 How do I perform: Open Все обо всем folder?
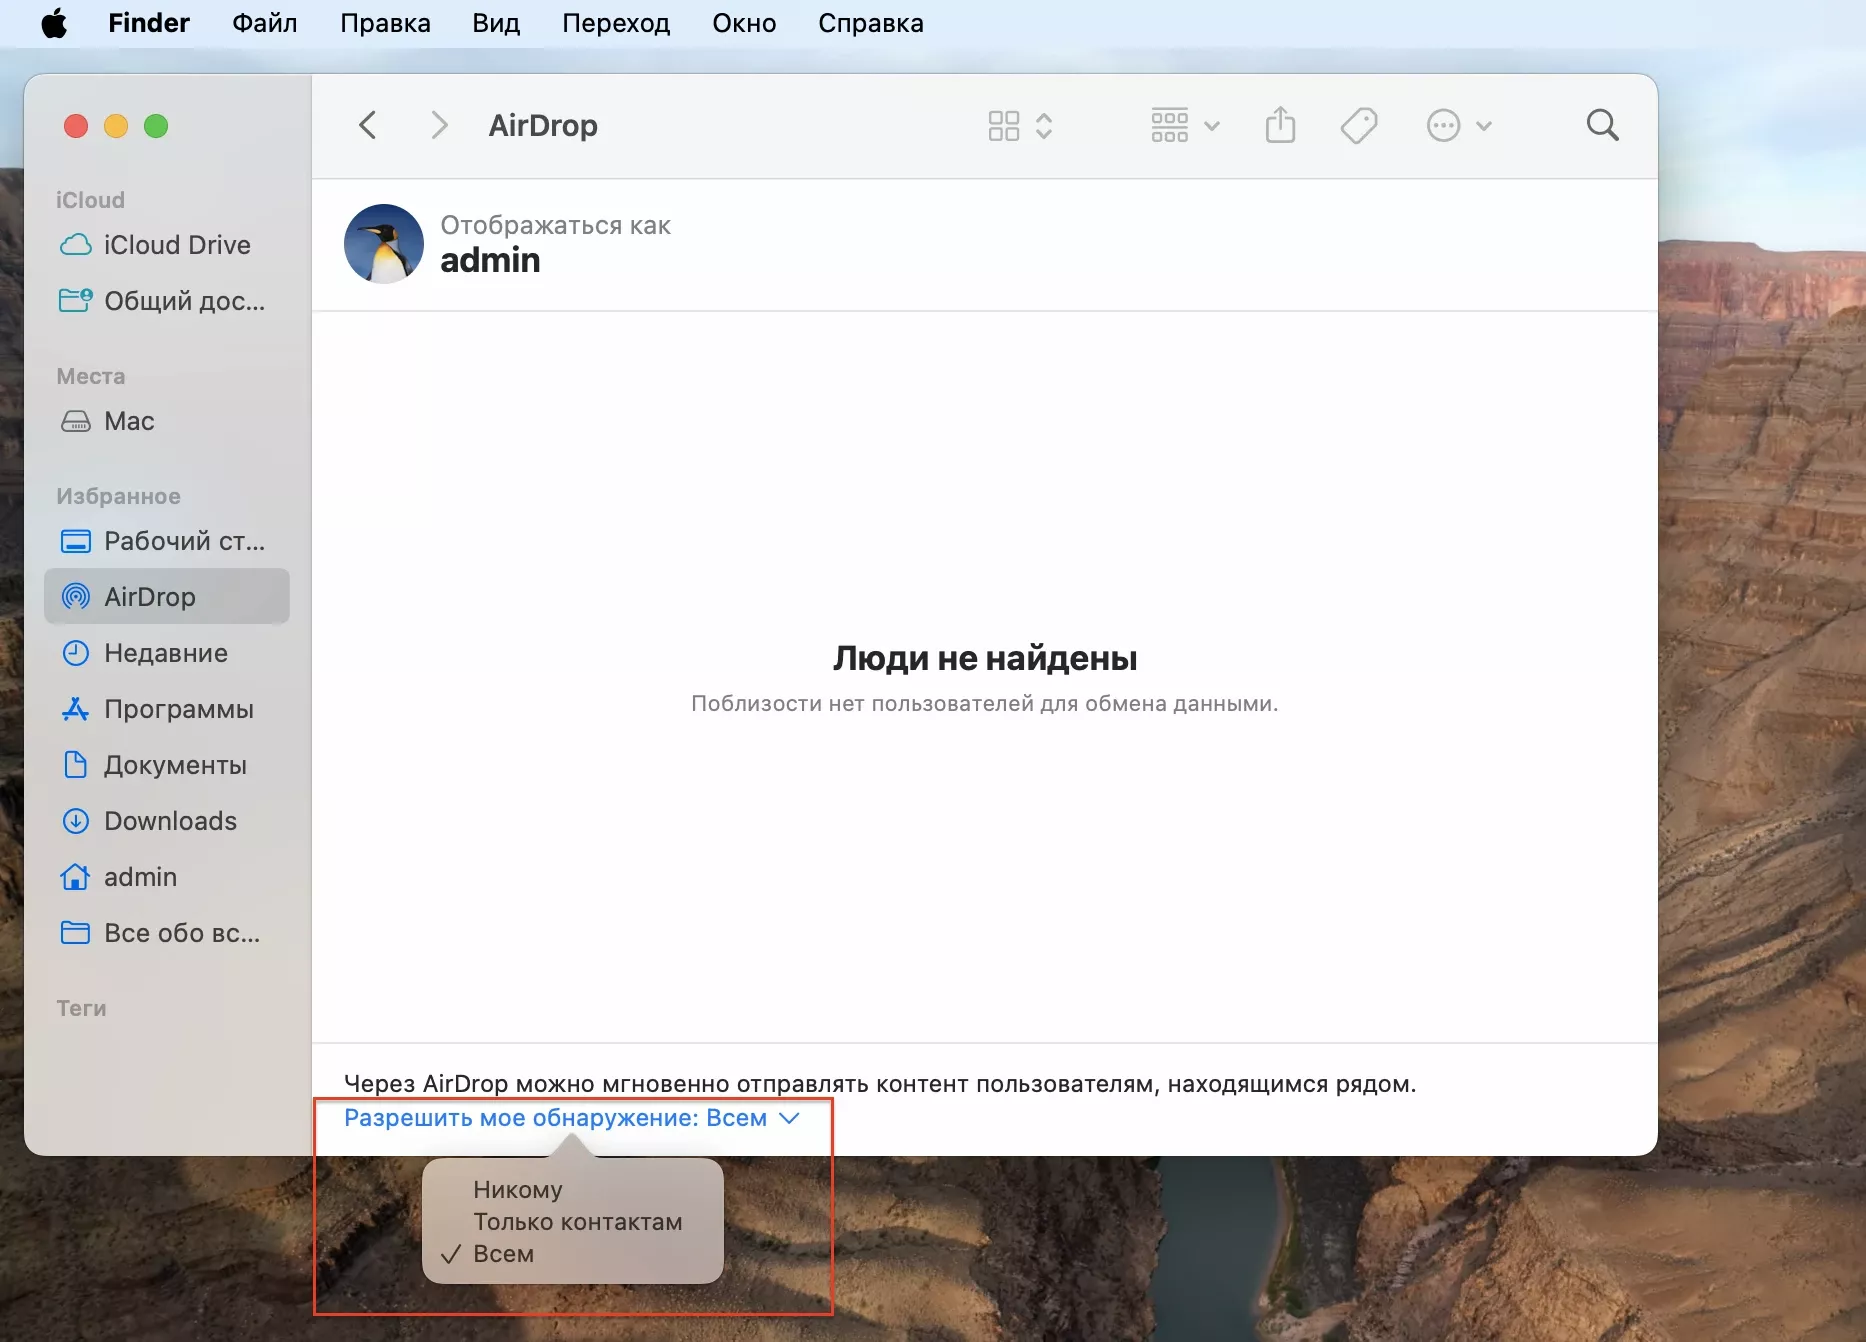167,933
